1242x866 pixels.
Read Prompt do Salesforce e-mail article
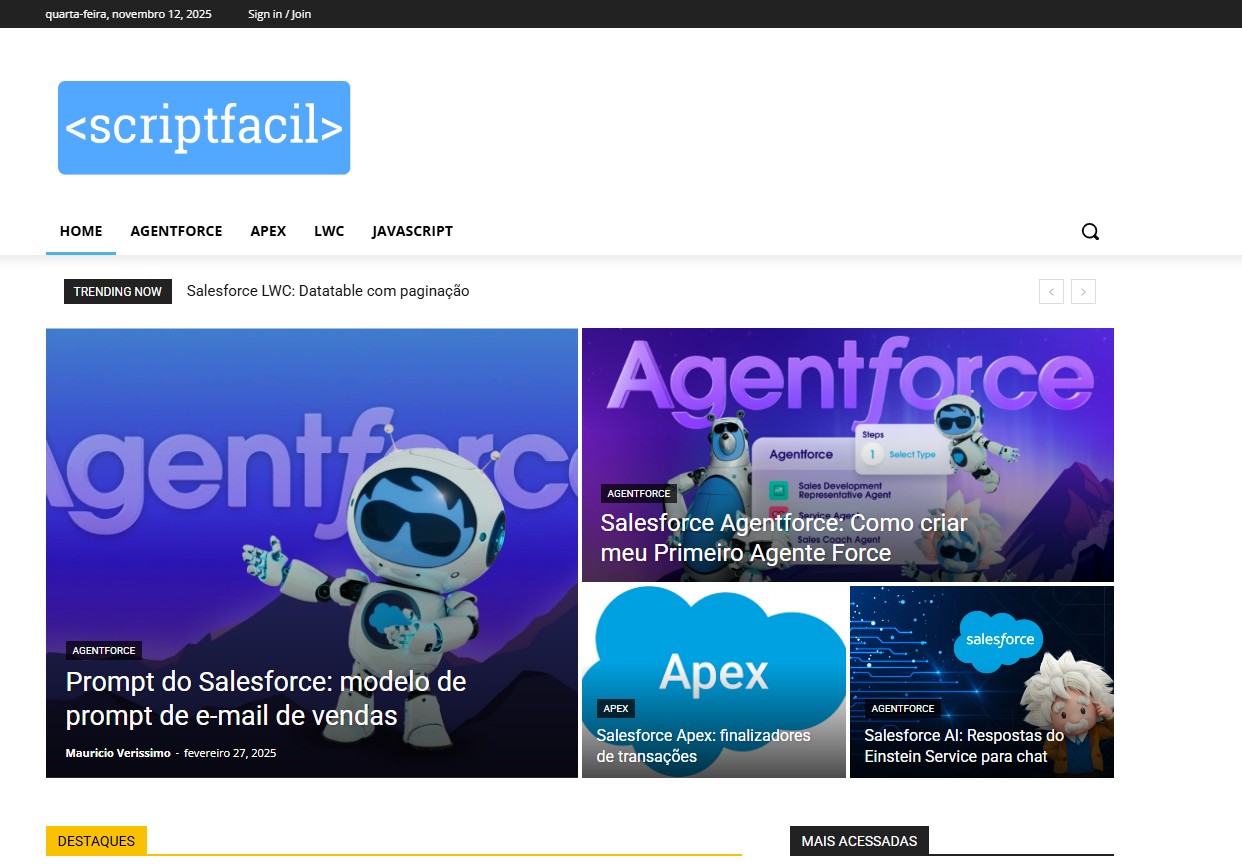click(x=266, y=698)
